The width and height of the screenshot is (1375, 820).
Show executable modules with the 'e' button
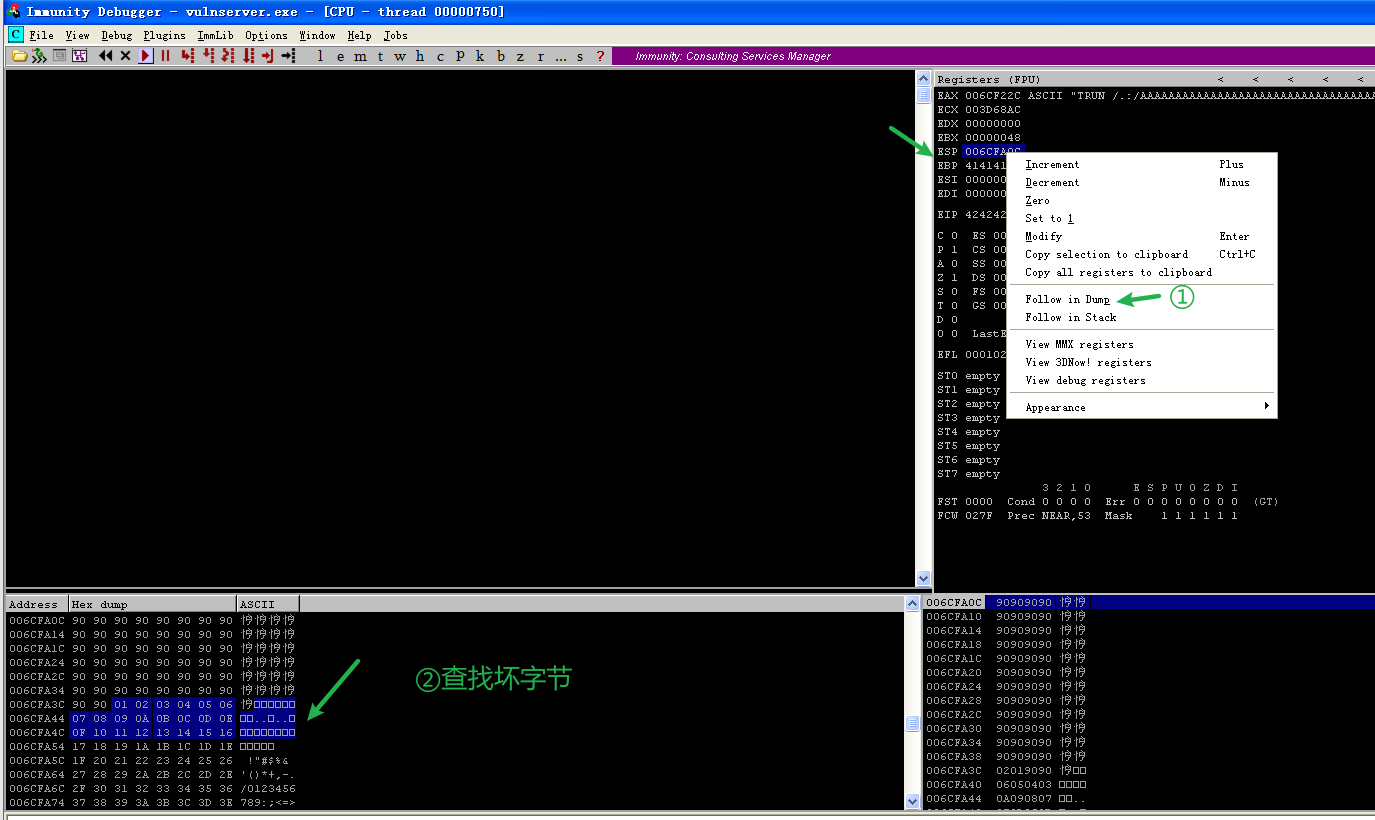[x=340, y=56]
